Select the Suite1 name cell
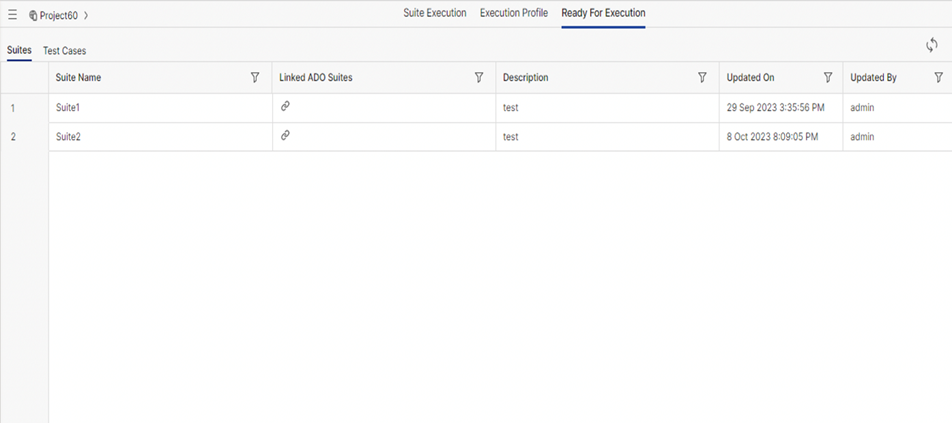The width and height of the screenshot is (952, 423). [x=68, y=107]
